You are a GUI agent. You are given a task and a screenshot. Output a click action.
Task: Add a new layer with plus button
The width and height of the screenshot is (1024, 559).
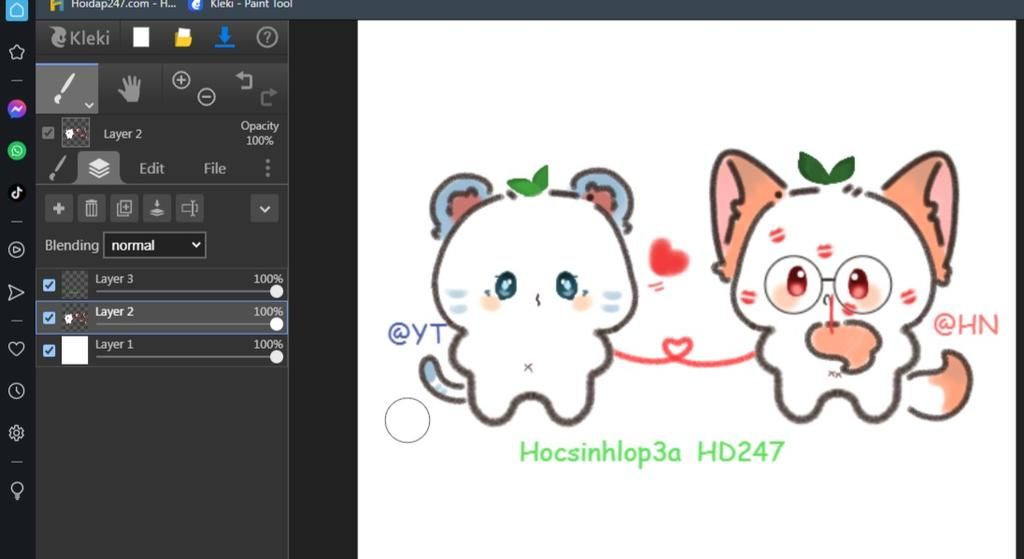[x=59, y=208]
